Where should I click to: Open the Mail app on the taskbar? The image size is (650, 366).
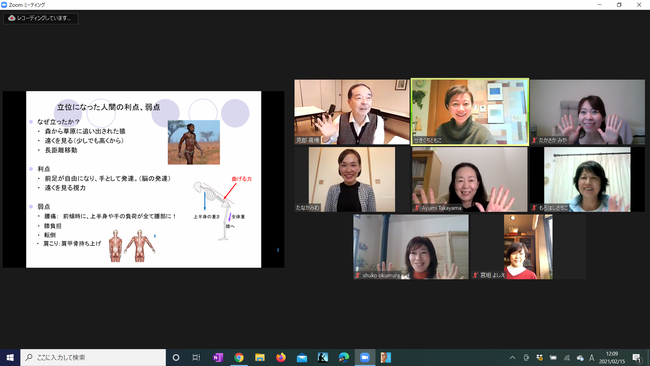pos(302,357)
